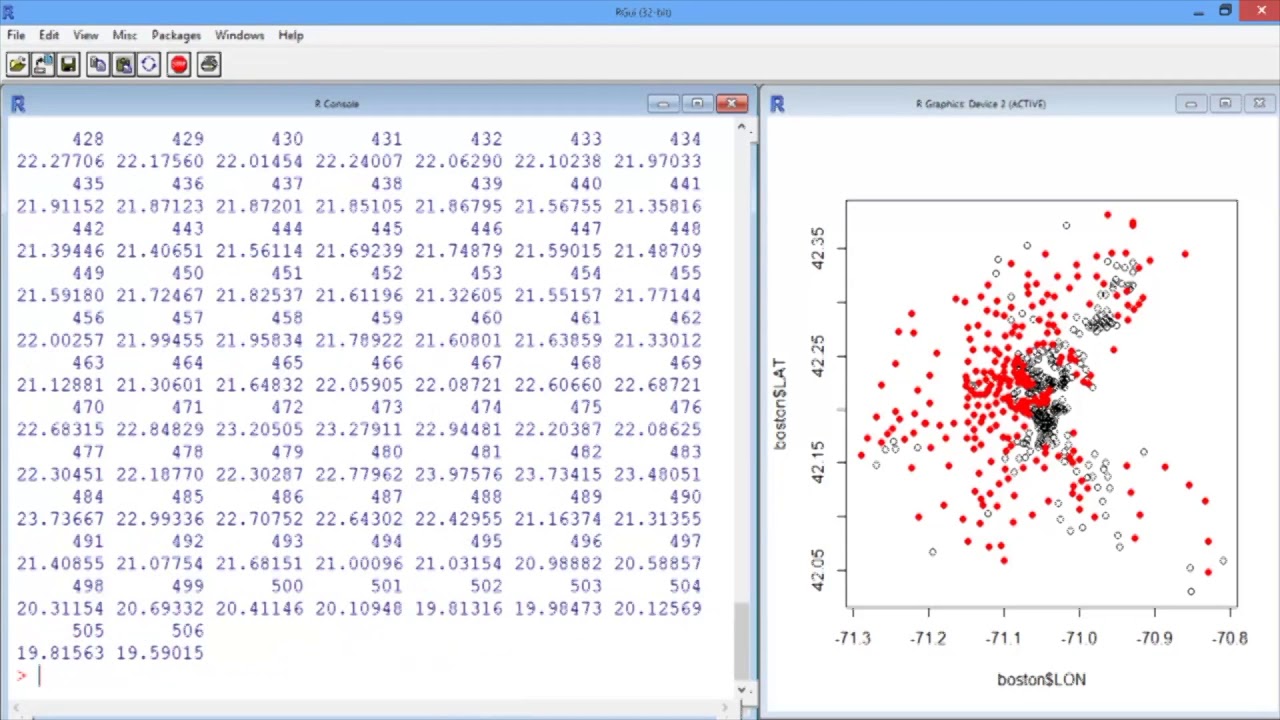The image size is (1280, 720).
Task: Click the predicted value 21.35816
Action: tap(658, 206)
